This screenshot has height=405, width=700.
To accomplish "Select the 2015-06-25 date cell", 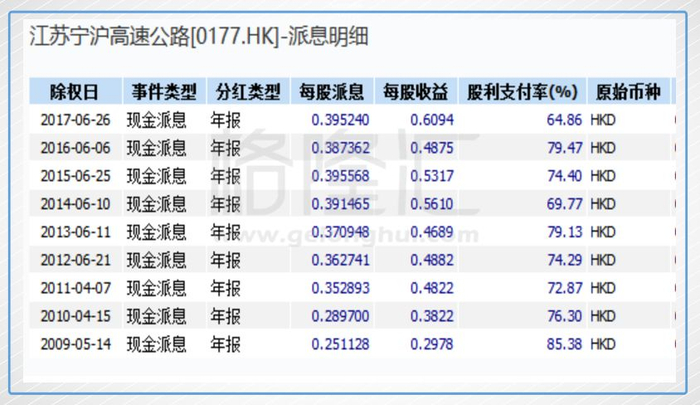I will [75, 176].
